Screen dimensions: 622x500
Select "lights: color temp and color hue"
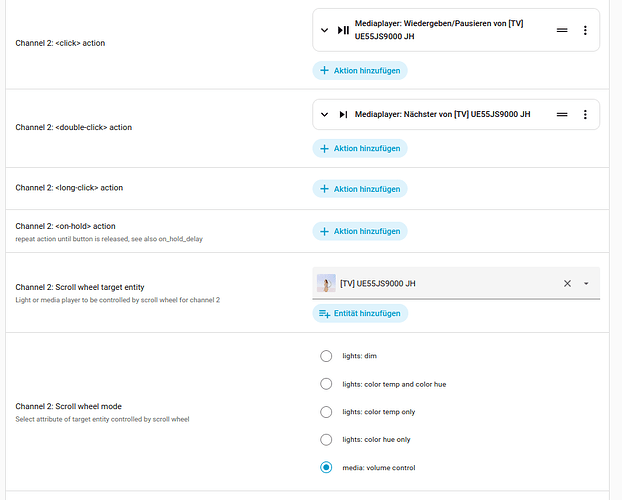(x=326, y=384)
